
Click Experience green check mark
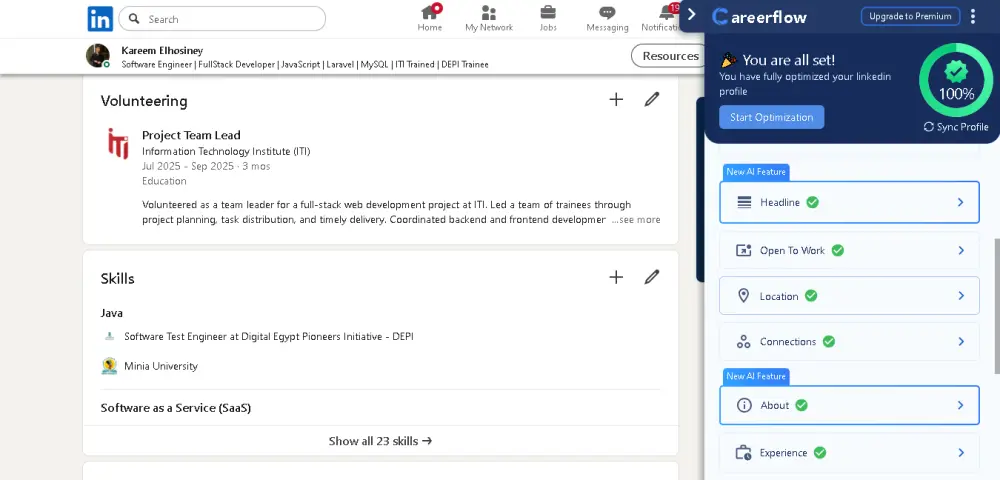[x=820, y=453]
